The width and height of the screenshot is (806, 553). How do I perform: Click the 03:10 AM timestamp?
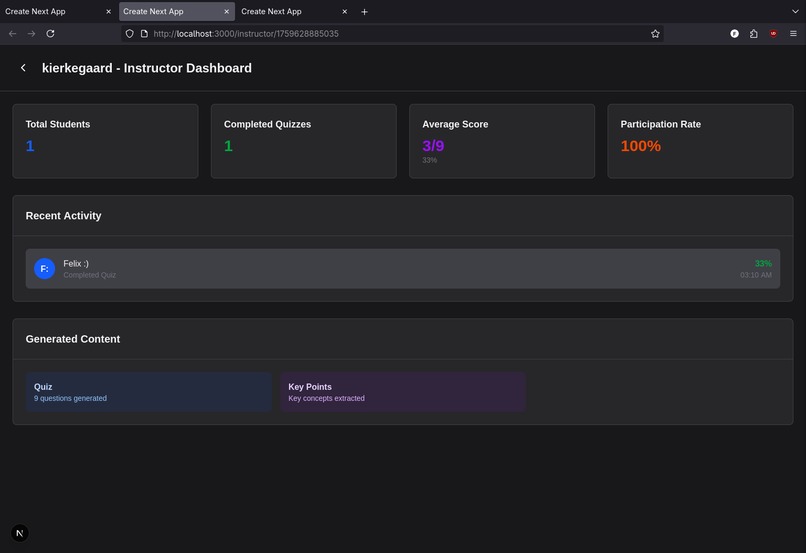click(756, 275)
